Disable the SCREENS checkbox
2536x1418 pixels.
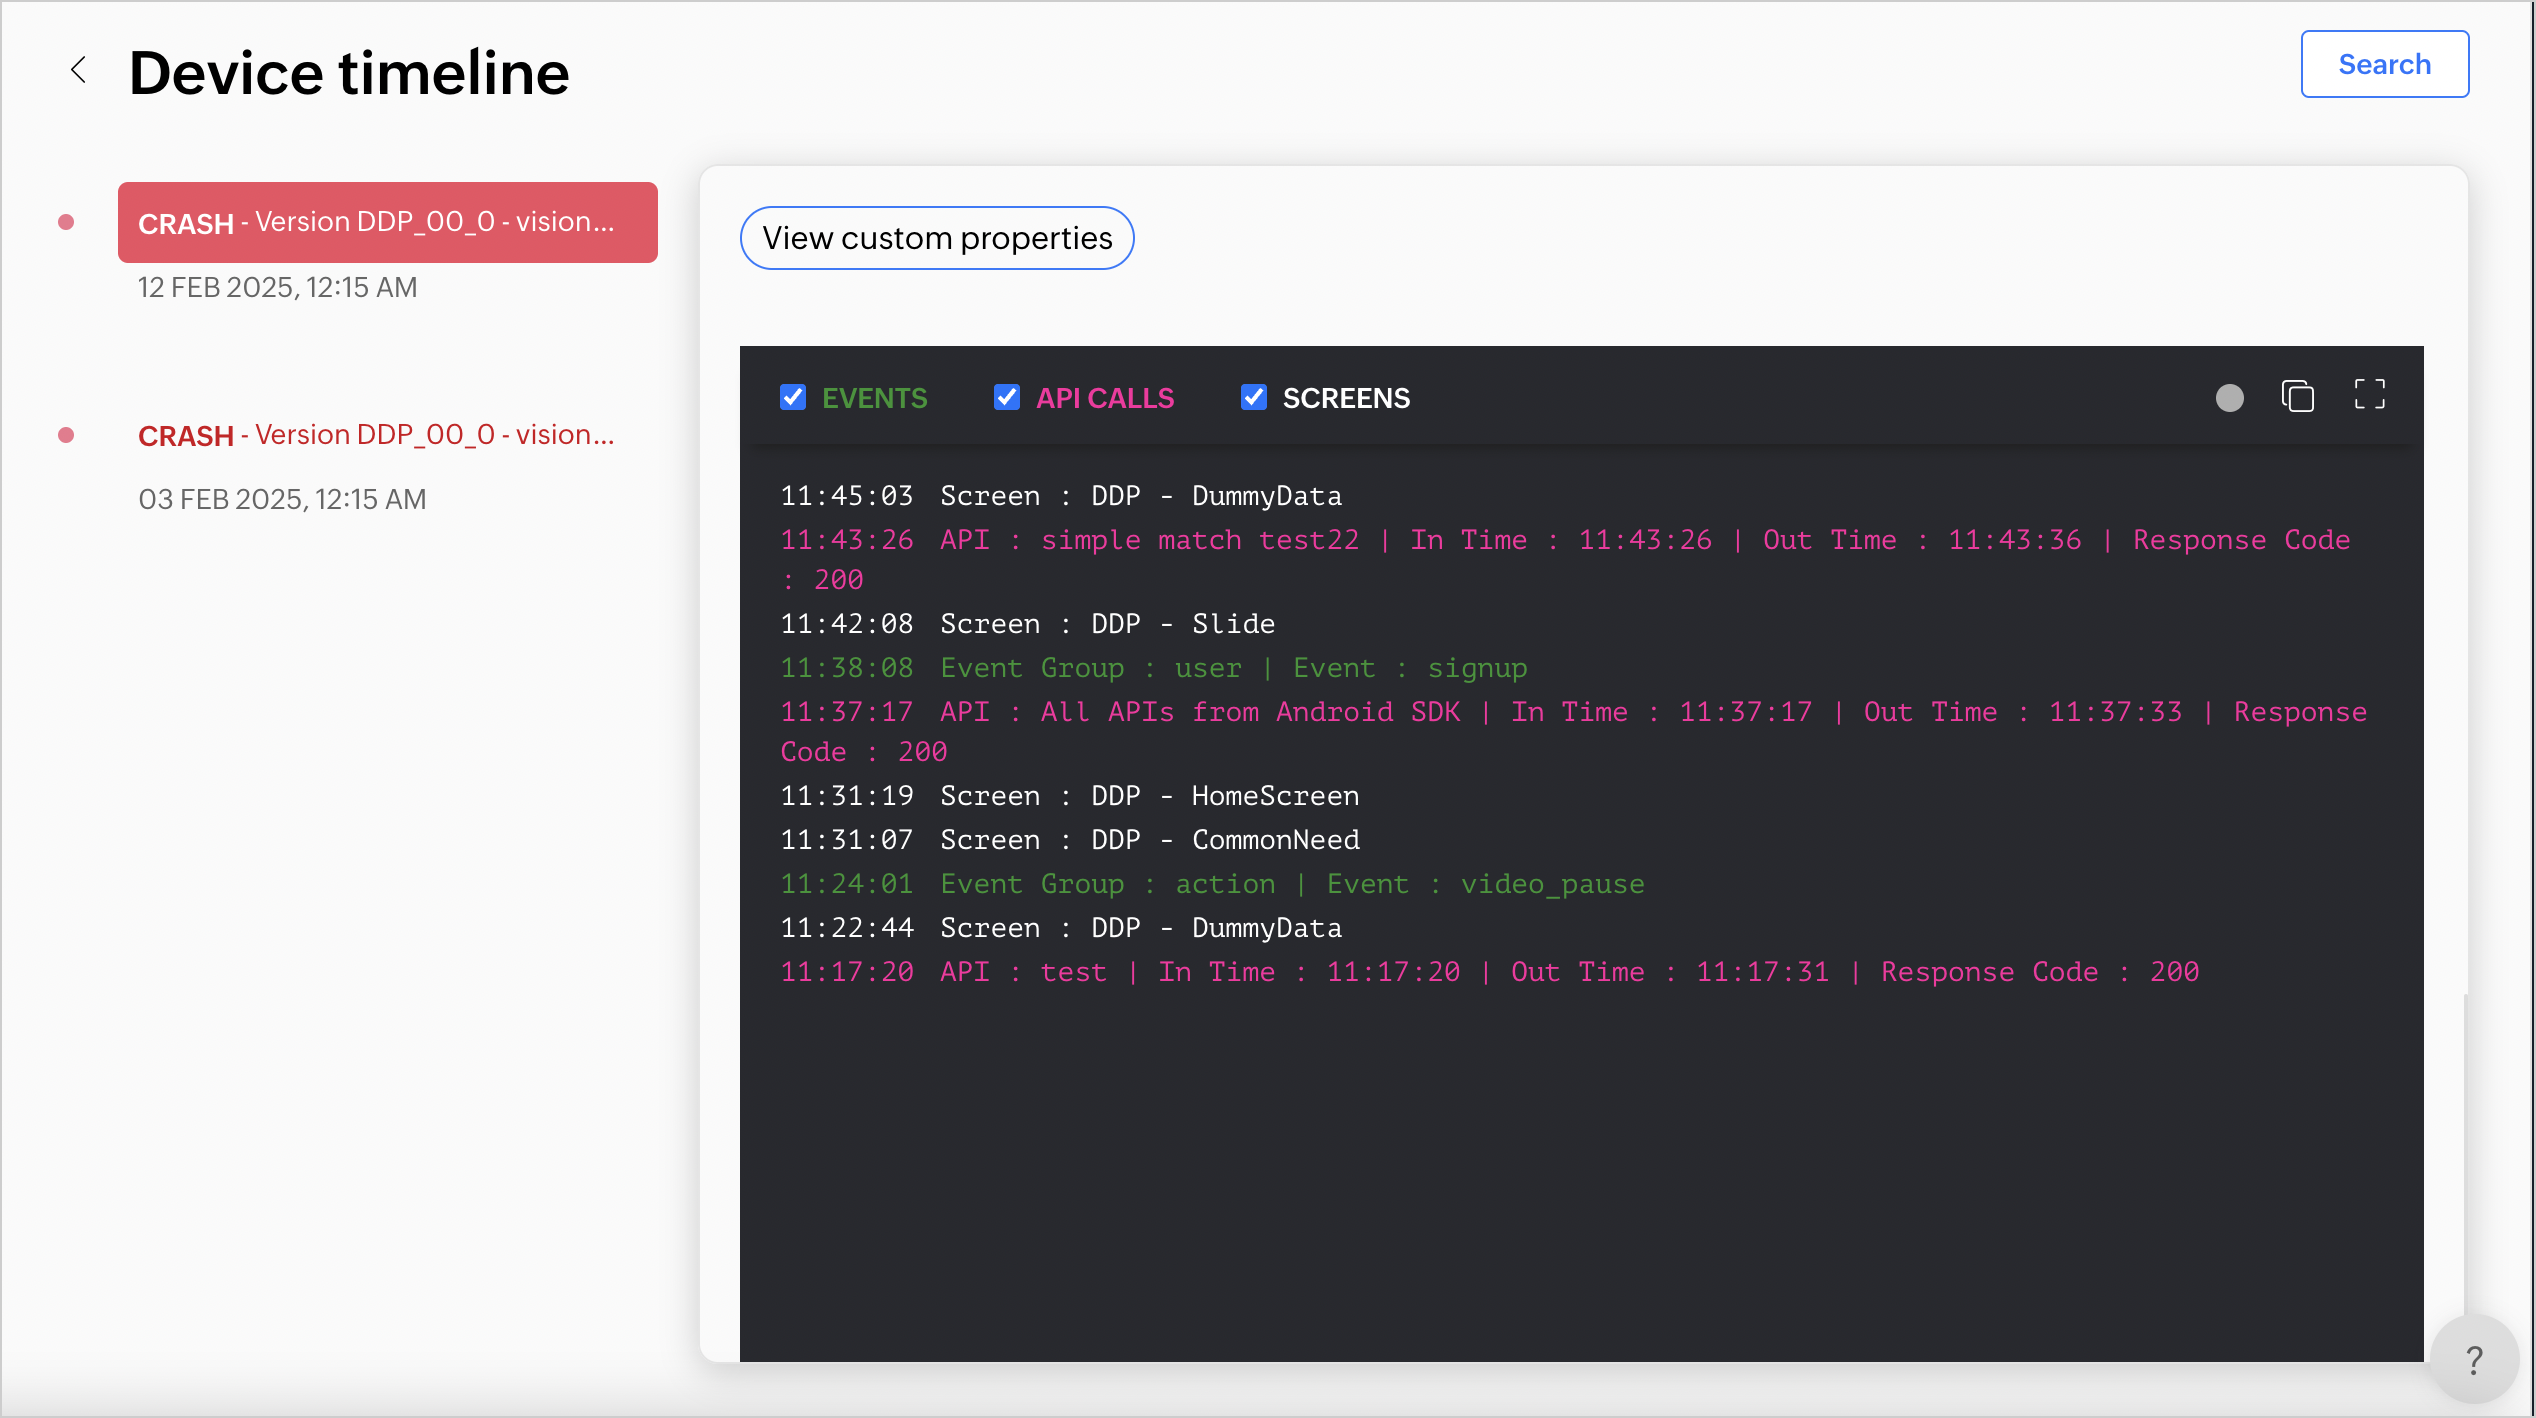pos(1254,398)
